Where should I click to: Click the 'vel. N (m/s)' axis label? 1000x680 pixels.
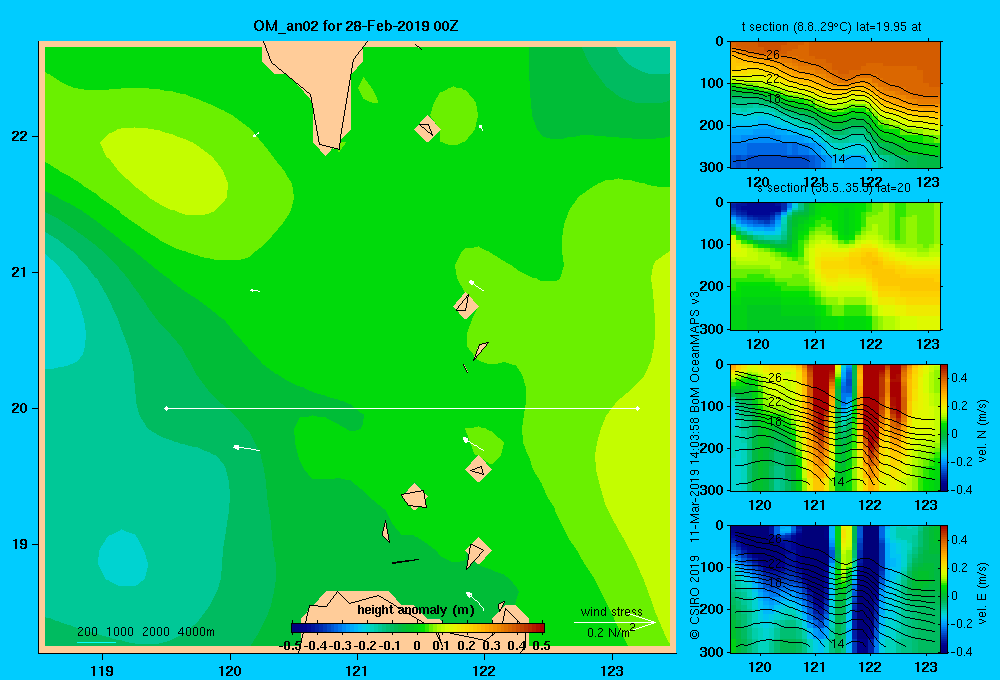[x=982, y=430]
